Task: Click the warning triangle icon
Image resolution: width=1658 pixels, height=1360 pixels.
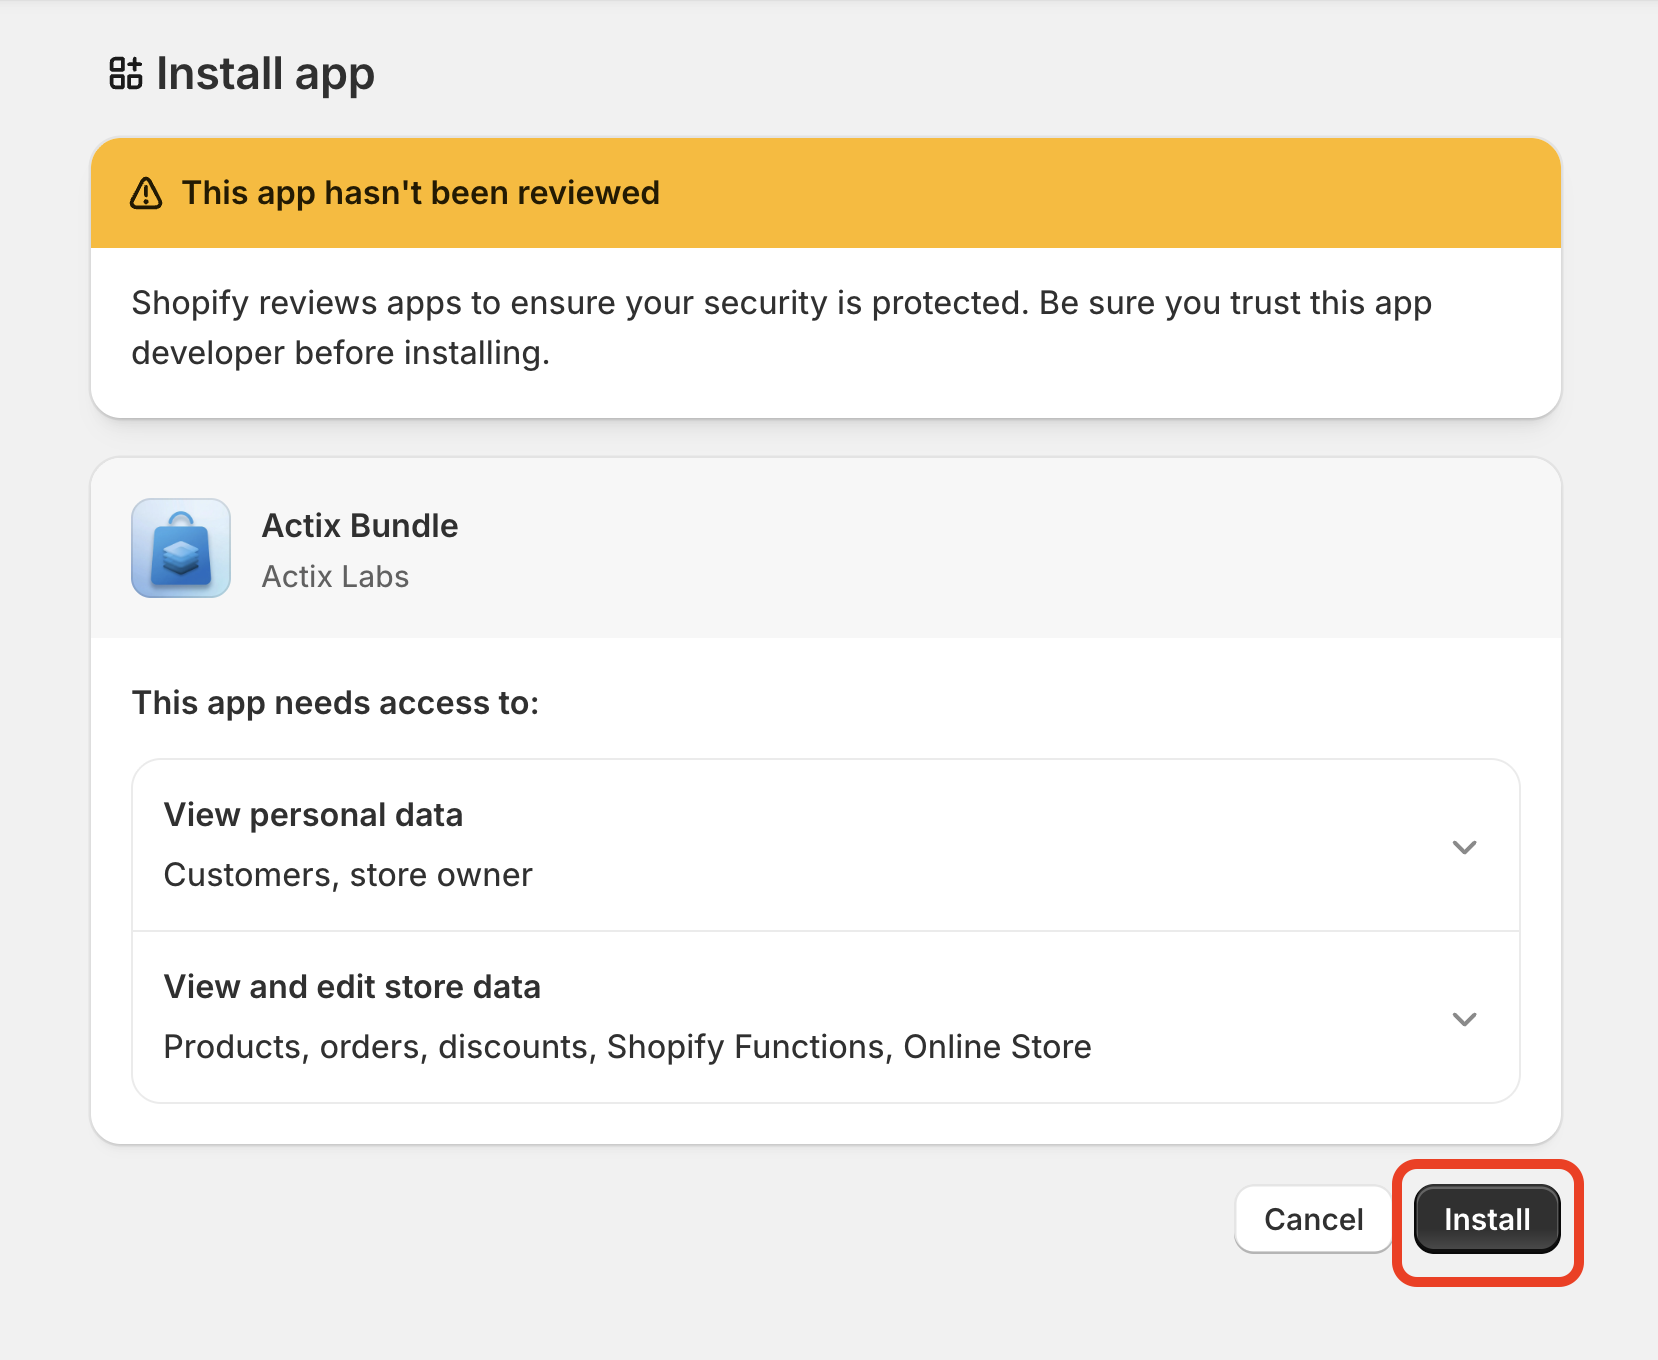Action: 146,193
